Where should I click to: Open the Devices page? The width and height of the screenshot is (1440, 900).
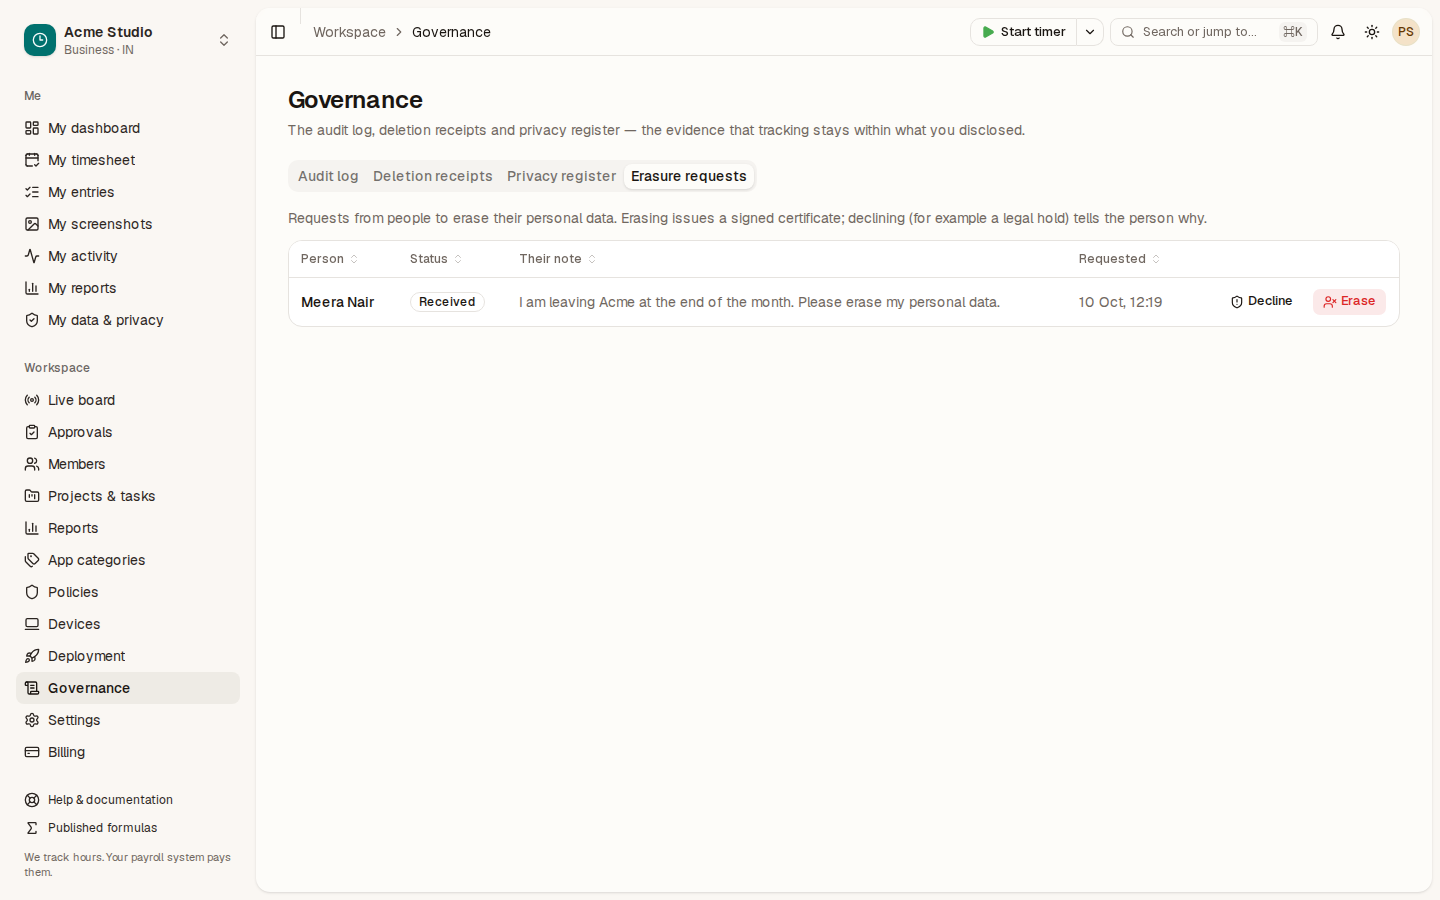[128, 624]
